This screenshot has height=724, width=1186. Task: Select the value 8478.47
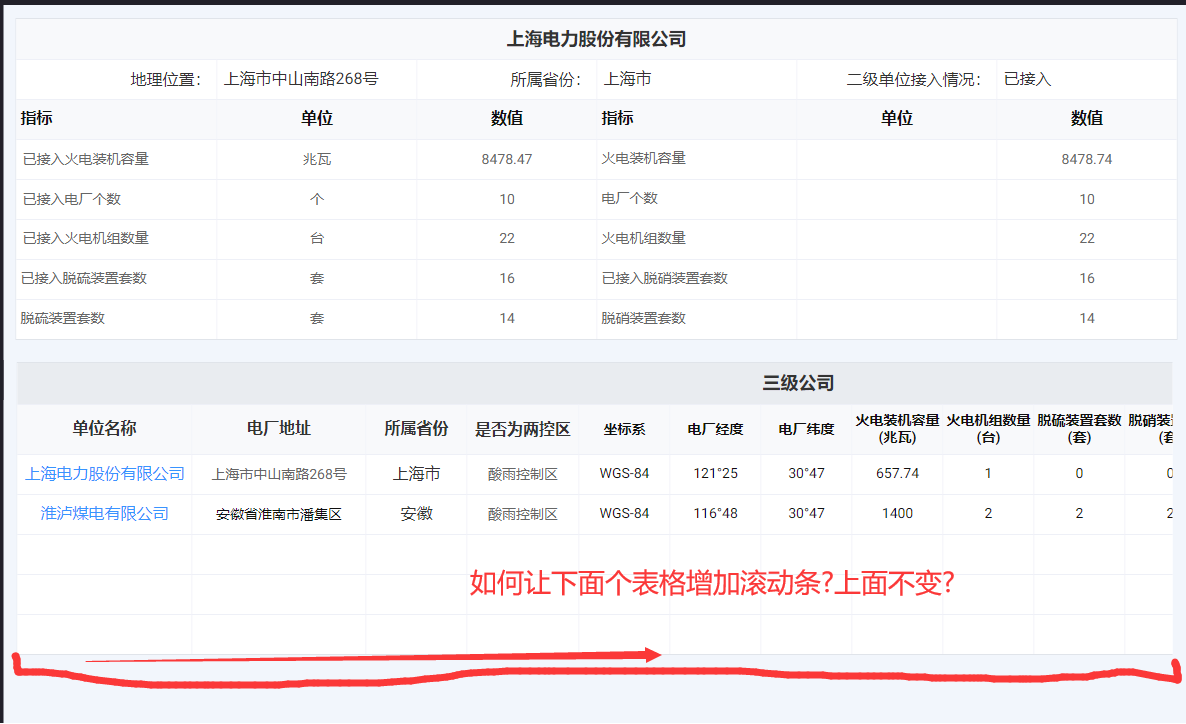(507, 159)
